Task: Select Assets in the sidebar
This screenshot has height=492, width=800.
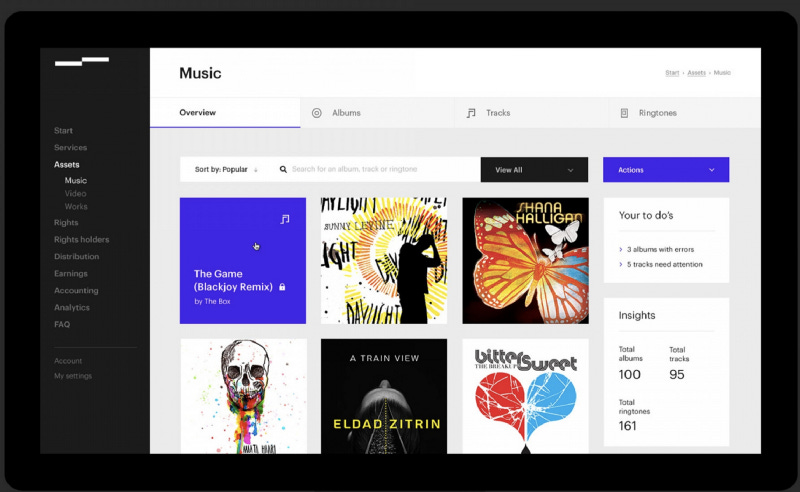Action: 67,164
